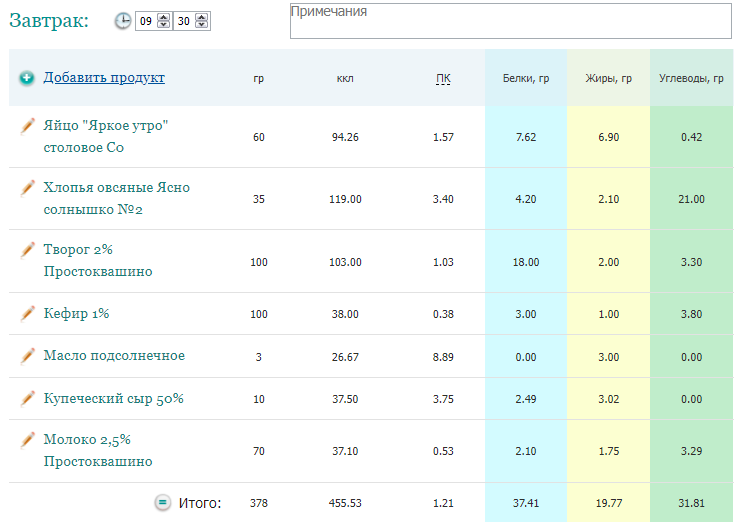Image resolution: width=734 pixels, height=523 pixels.
Task: Focus the Примечания notes text area
Action: pos(511,21)
